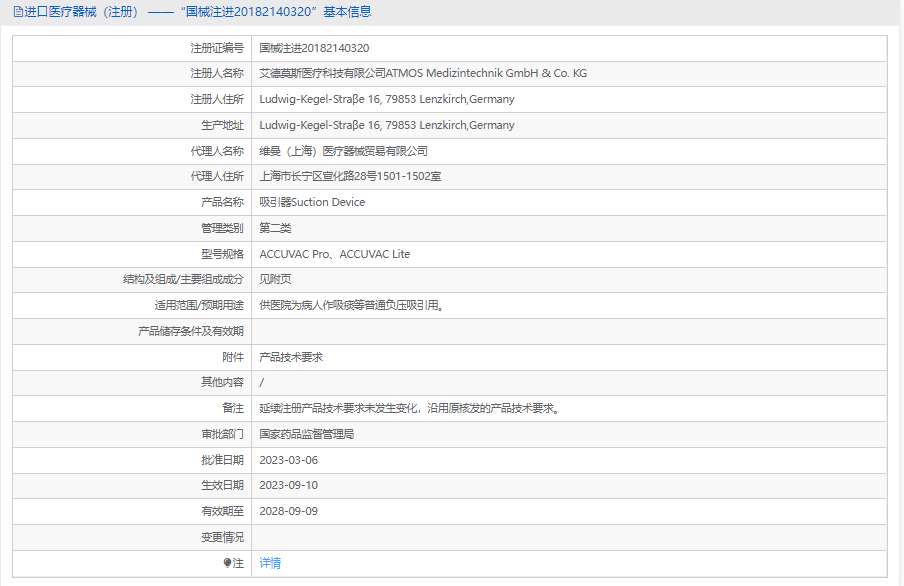Click the 生效日期 label
The height and width of the screenshot is (586, 904).
(x=222, y=486)
